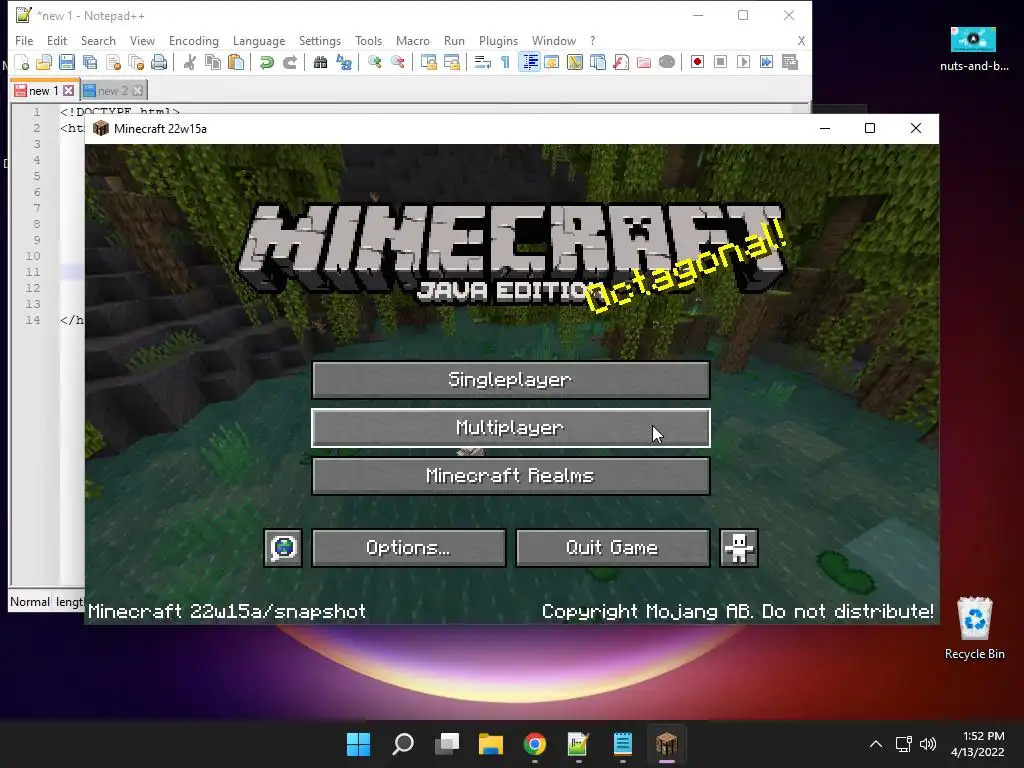Screen dimensions: 1024x768
Task: Toggle file monitoring (tail -f) icon
Action: [x=667, y=62]
